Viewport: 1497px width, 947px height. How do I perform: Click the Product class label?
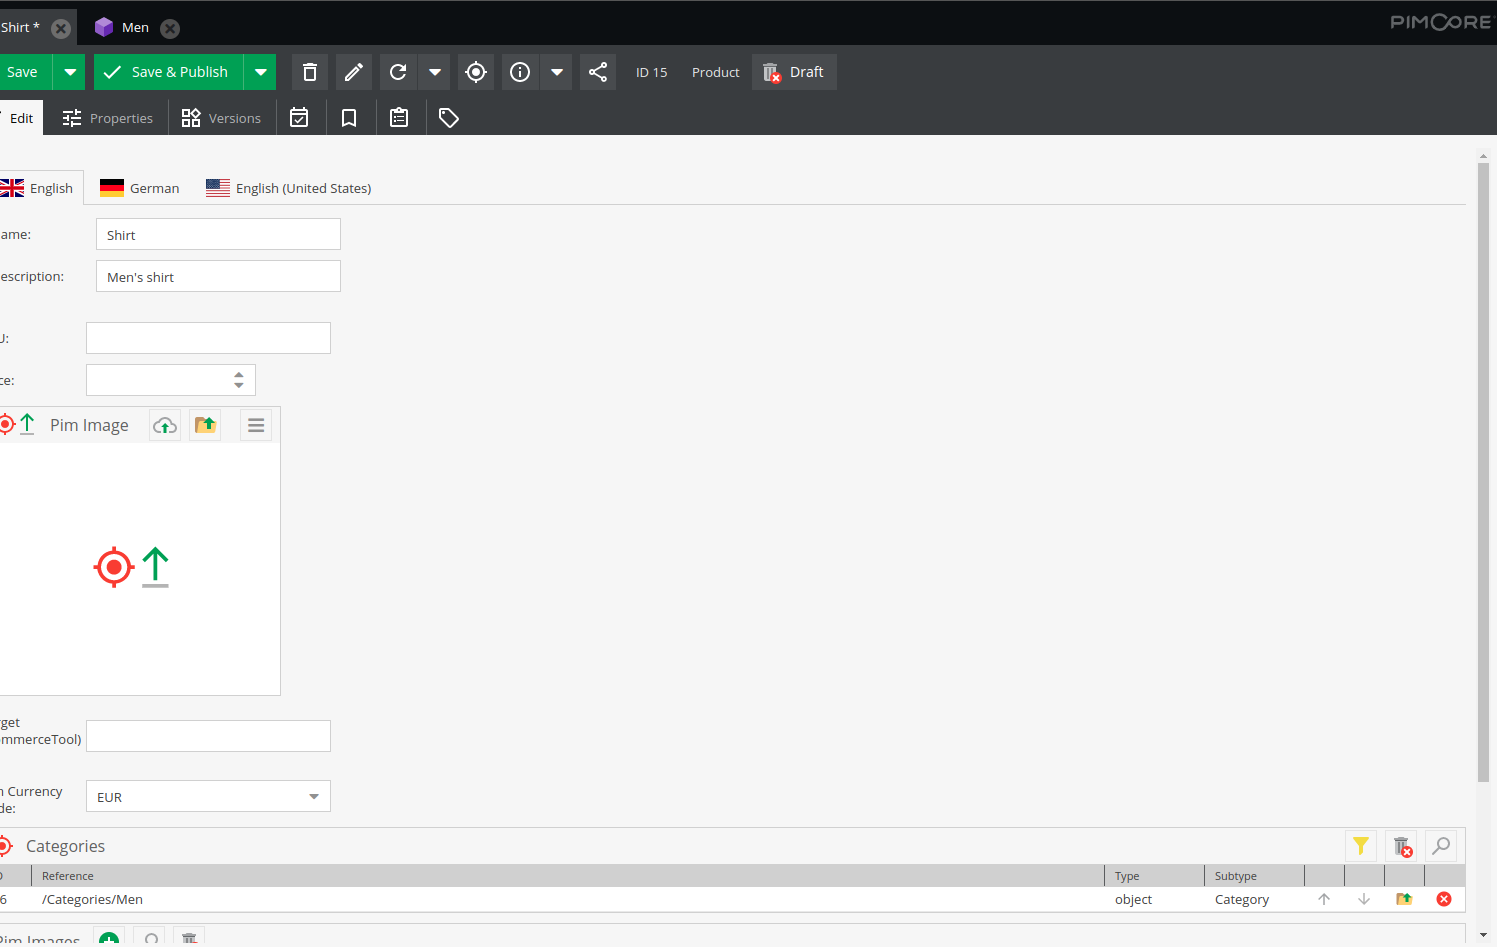(x=716, y=72)
